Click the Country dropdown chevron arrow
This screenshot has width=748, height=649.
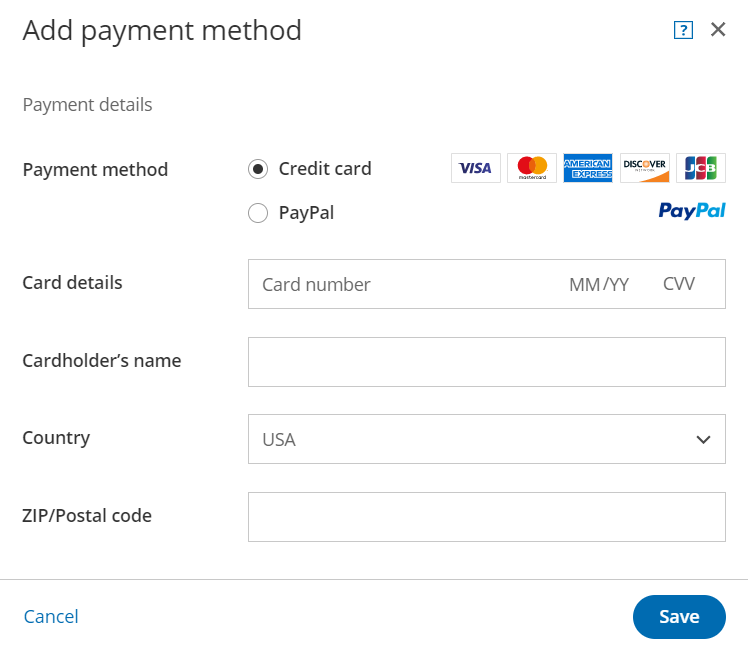(703, 439)
